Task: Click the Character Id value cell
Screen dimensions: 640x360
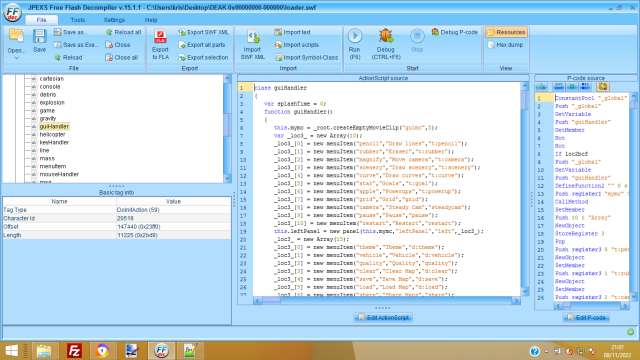Action: (x=173, y=218)
